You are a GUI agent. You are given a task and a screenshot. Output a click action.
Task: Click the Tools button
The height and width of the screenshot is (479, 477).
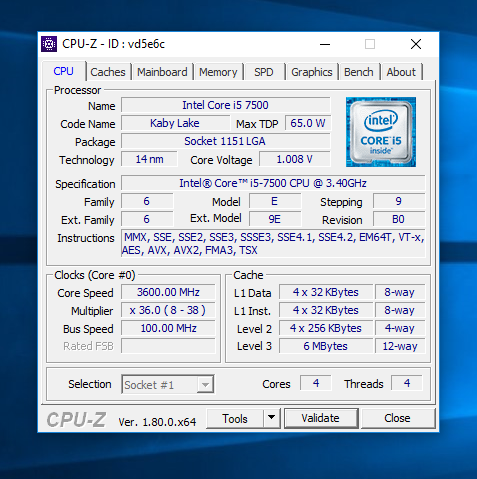coord(235,418)
